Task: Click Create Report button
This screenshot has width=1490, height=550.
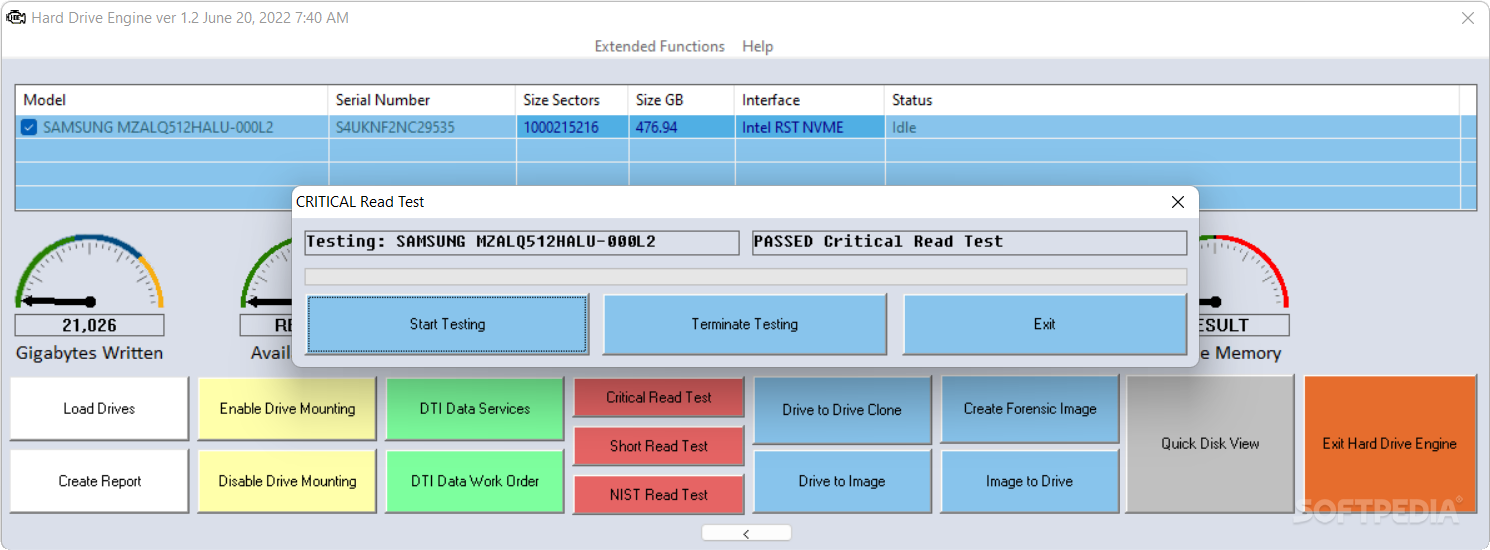Action: (x=99, y=481)
